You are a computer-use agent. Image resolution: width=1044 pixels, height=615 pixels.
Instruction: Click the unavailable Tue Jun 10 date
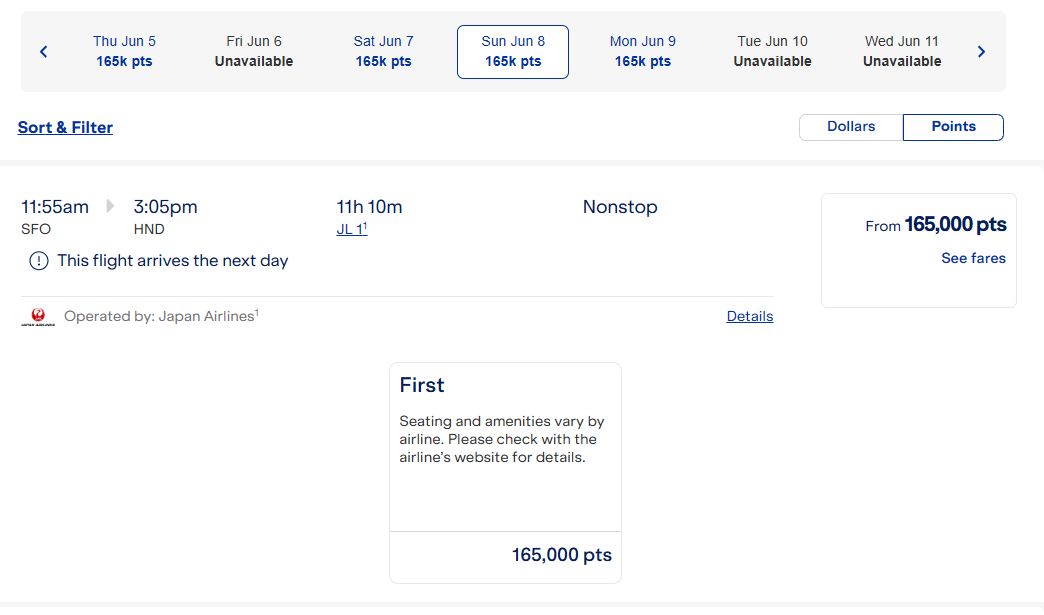pyautogui.click(x=772, y=52)
